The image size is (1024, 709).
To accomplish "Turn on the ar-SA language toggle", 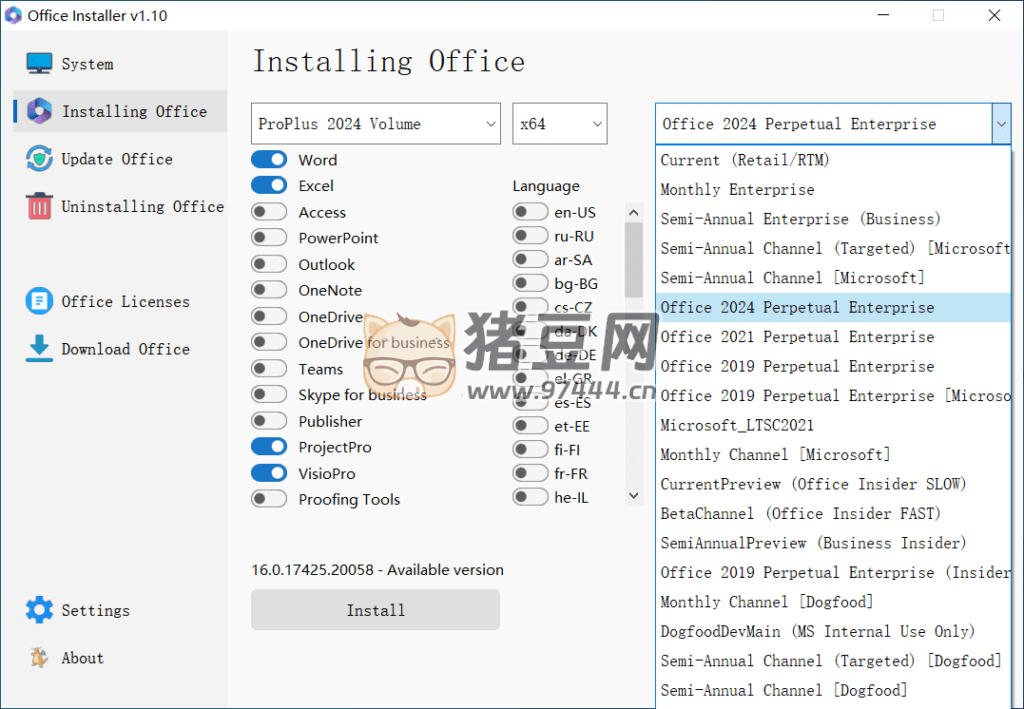I will [x=530, y=259].
